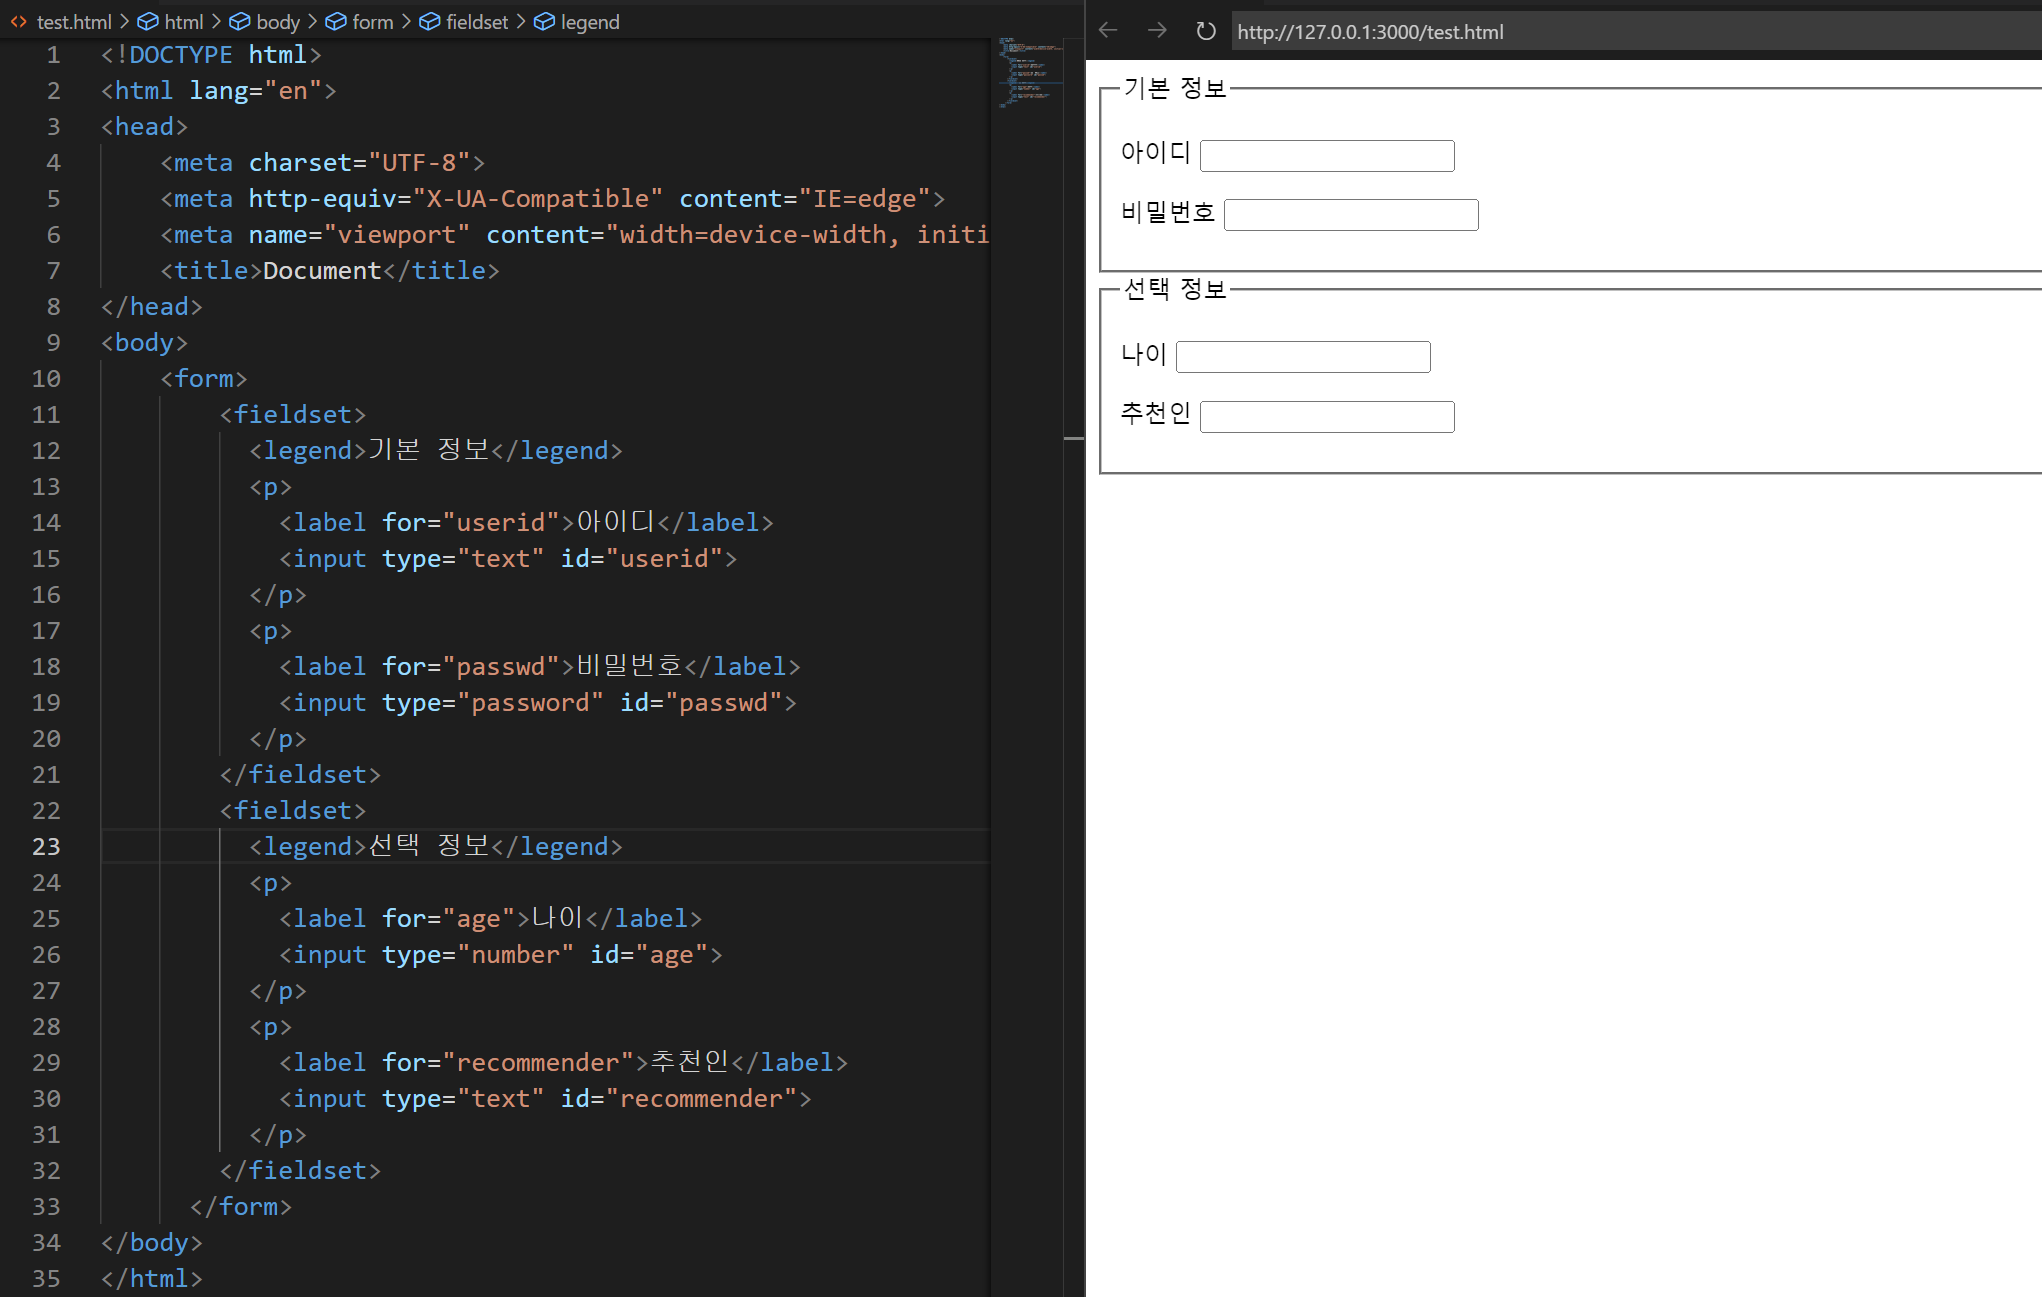
Task: Expand the fieldset breadcrumb item
Action: coord(476,22)
